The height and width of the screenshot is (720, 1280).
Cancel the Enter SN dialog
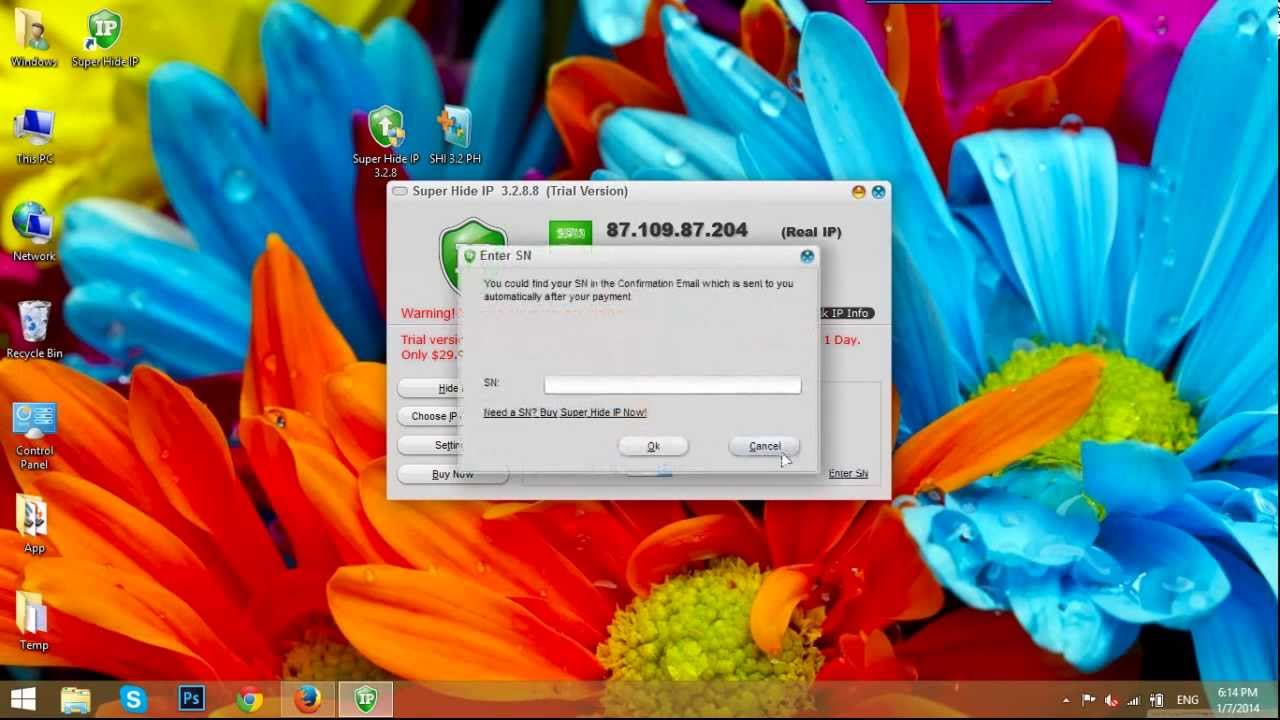[x=765, y=446]
